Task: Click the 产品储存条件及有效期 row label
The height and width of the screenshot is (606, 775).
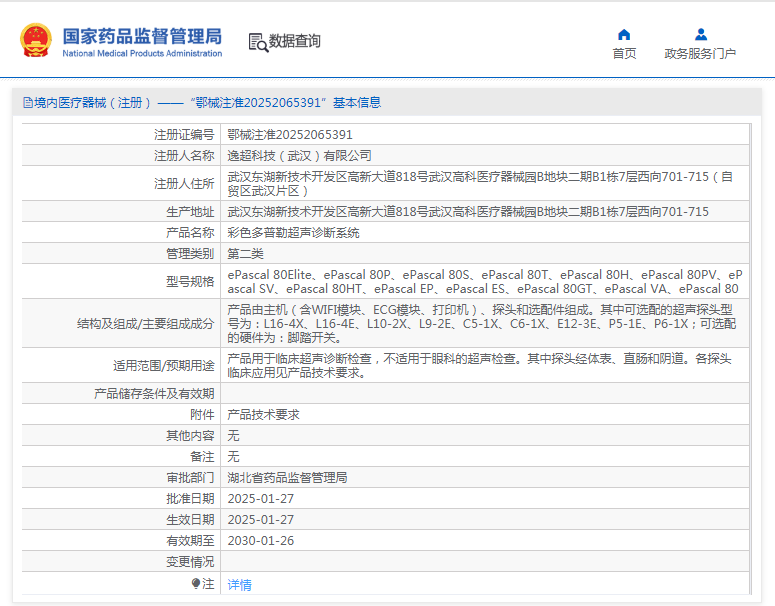Action: click(x=154, y=393)
